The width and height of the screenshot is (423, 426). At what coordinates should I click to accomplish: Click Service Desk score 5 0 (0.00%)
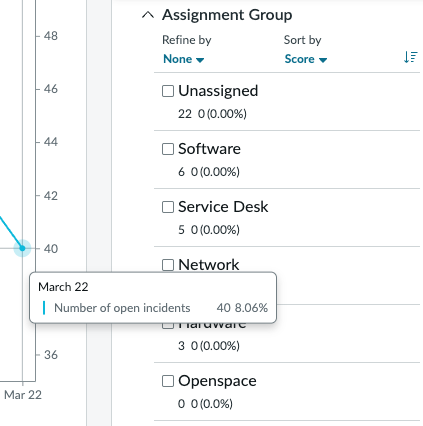coord(209,230)
